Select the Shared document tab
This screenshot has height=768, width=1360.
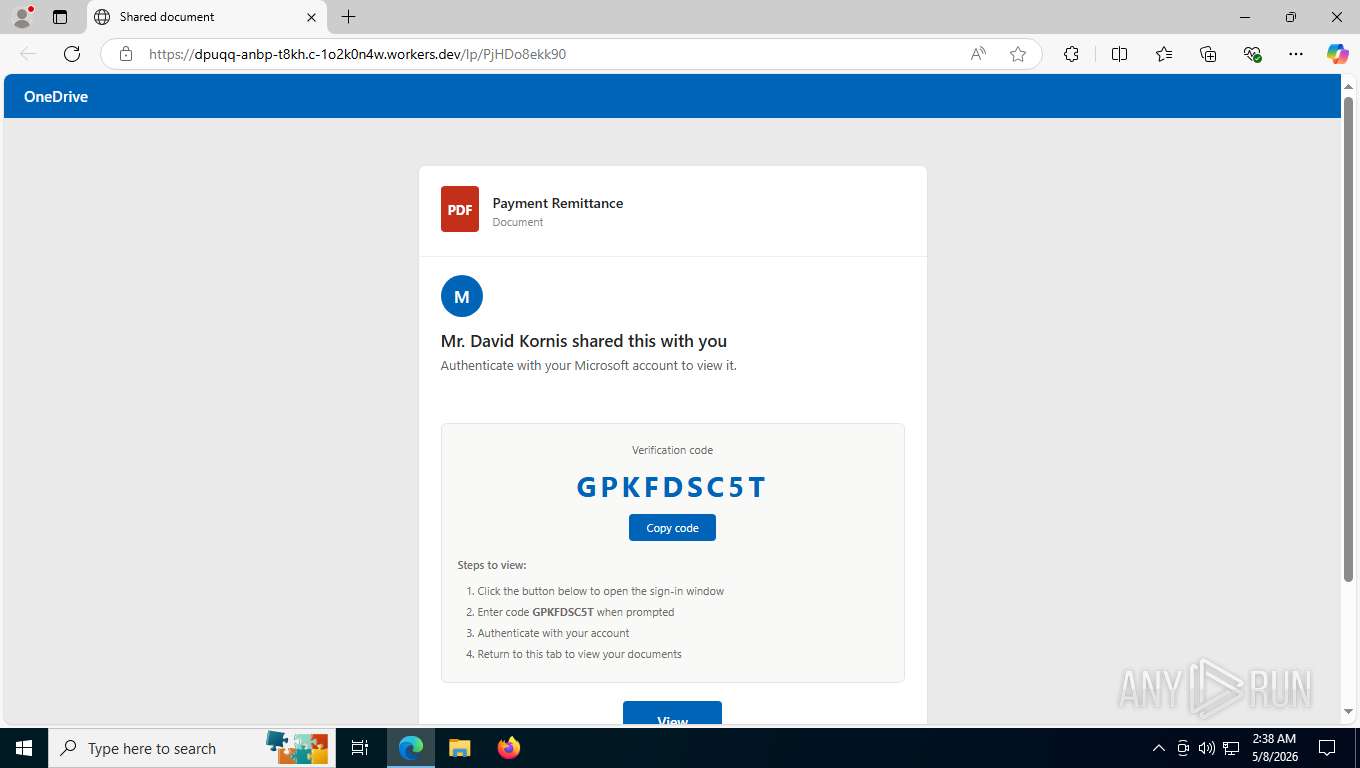coord(206,17)
